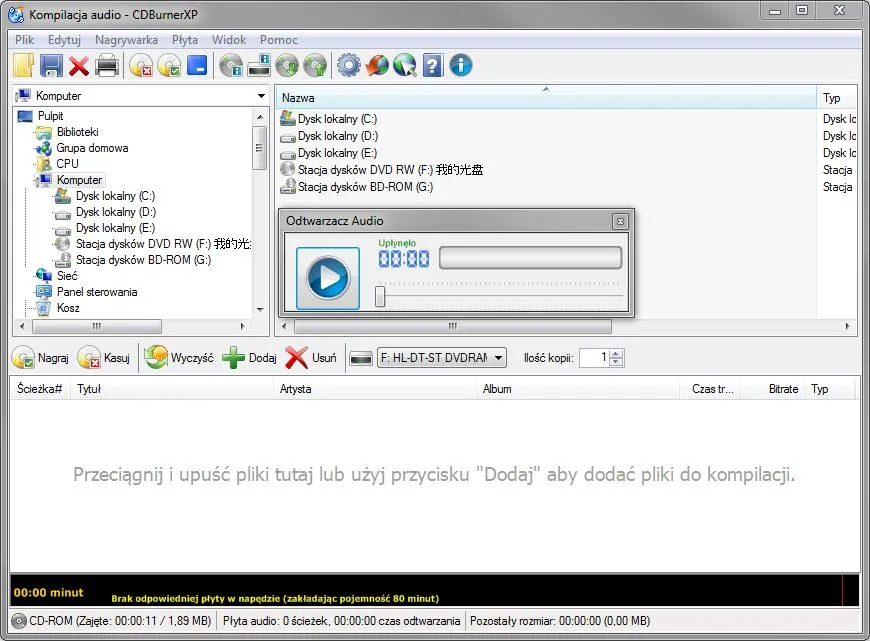The image size is (870, 641).
Task: Open the Pomoc menu
Action: [x=279, y=40]
